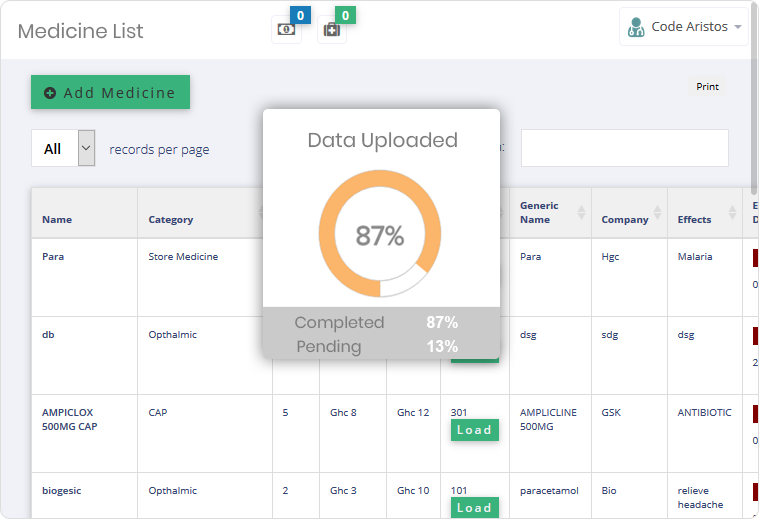Click Ghc 3 price cell
The image size is (760, 520).
[353, 496]
